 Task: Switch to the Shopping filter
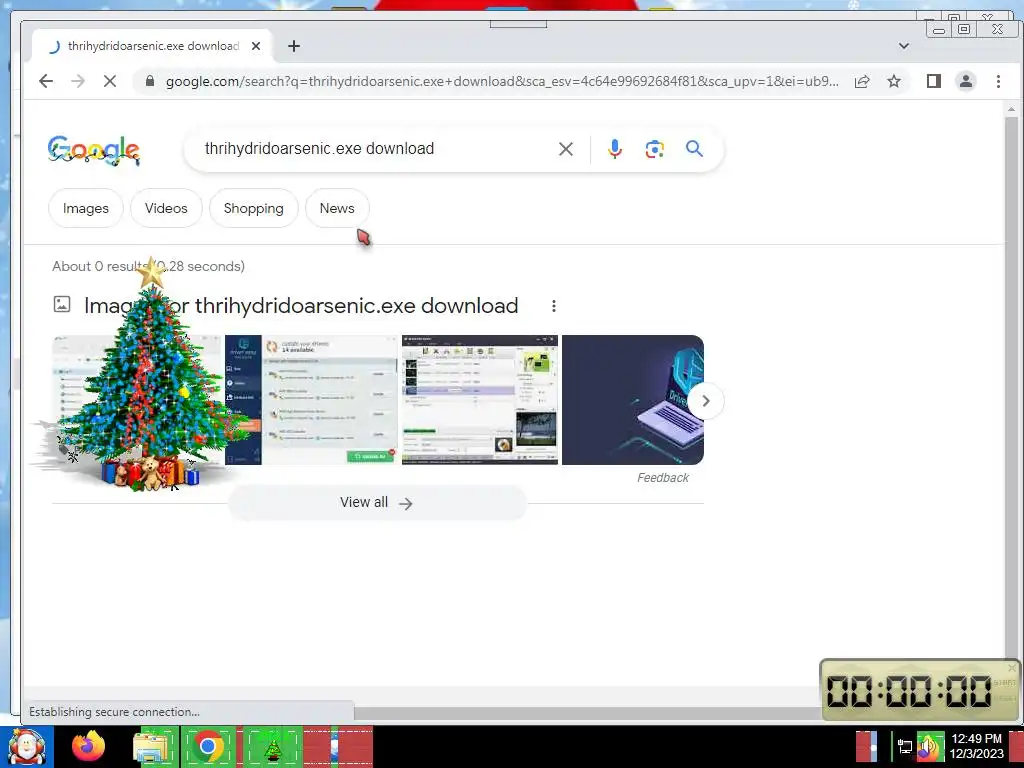click(x=253, y=208)
